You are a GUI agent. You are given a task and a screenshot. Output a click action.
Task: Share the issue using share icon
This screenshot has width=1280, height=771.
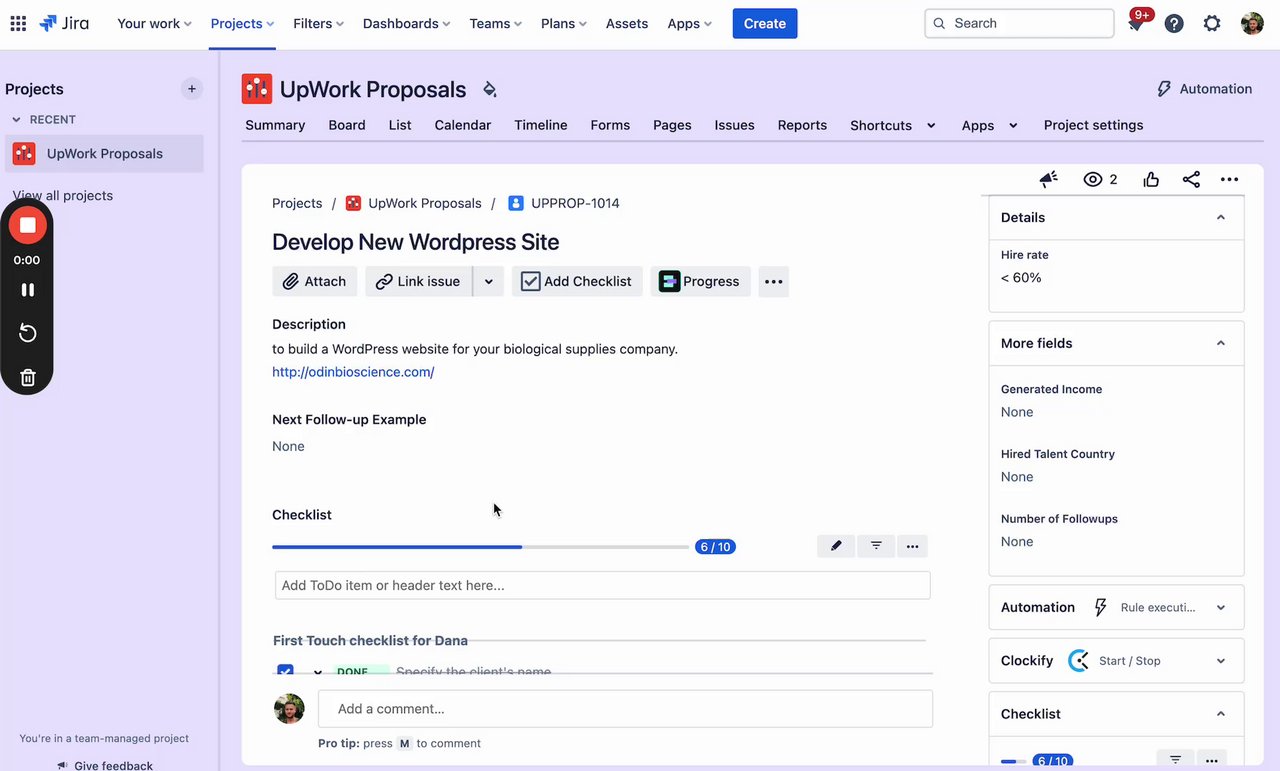1191,180
